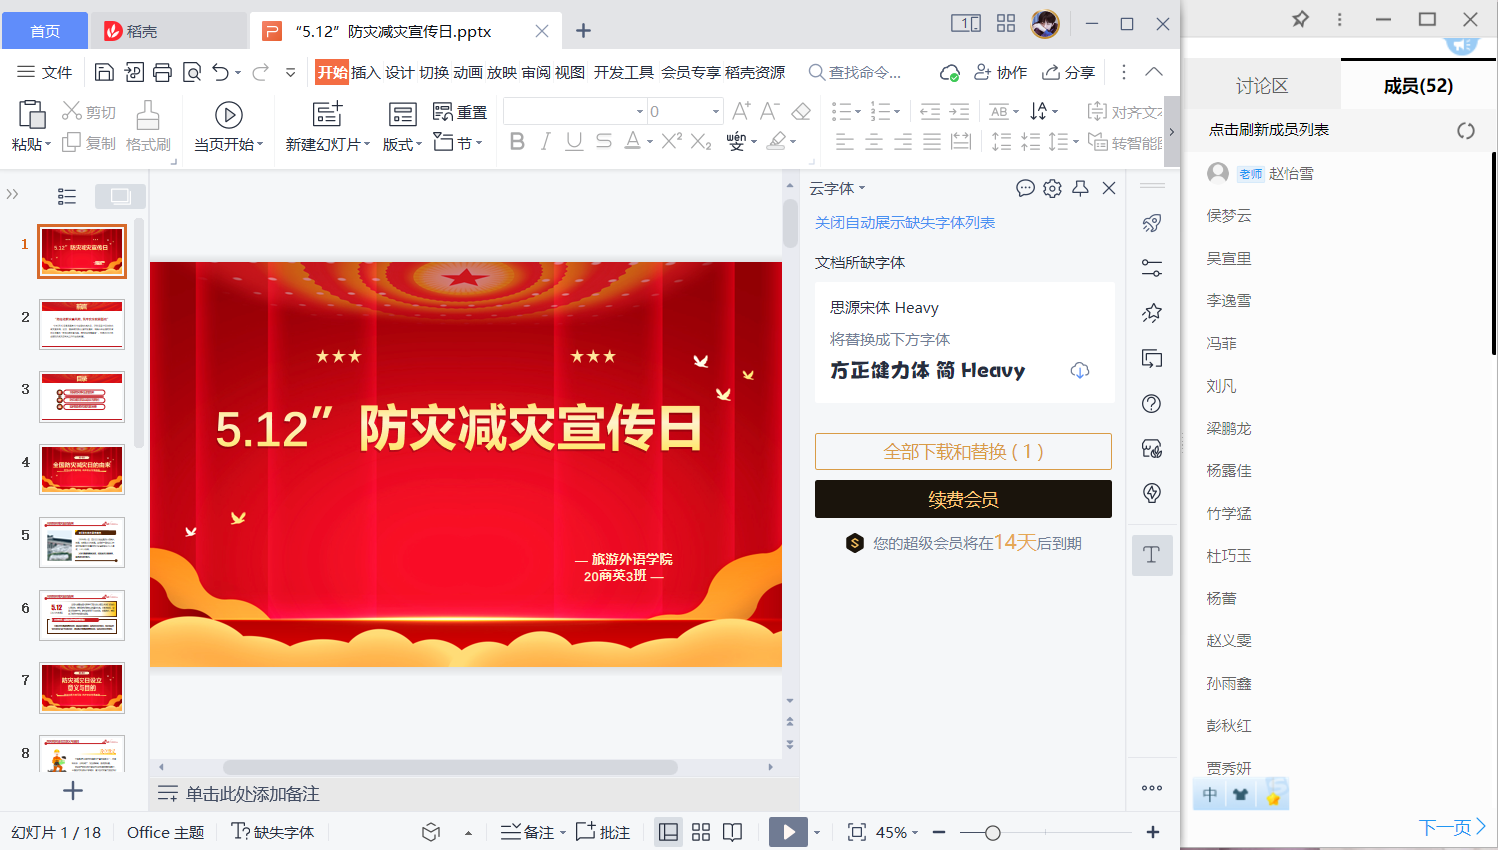Toggle the outline view in slide panel
This screenshot has height=850, width=1498.
point(67,196)
